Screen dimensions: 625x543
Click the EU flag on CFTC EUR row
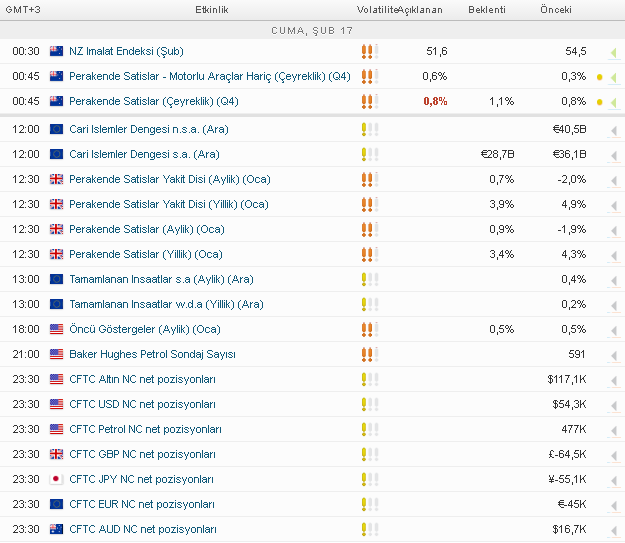click(57, 504)
